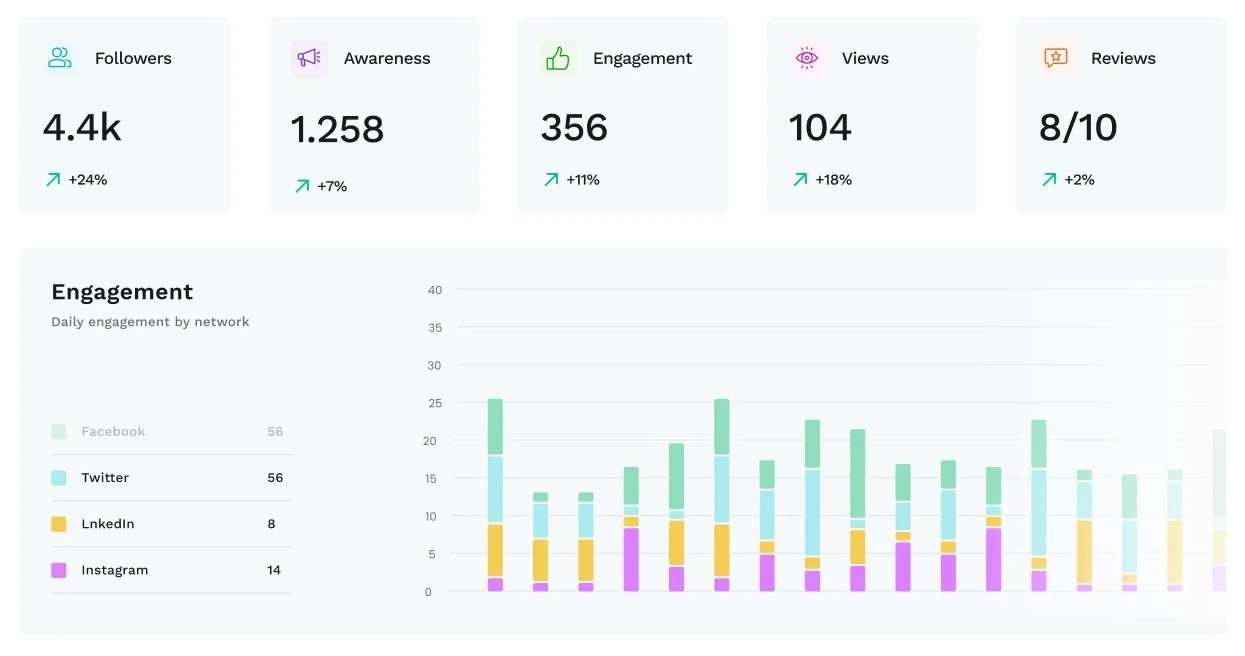This screenshot has height=656, width=1245.
Task: Select the Reviews star badge icon
Action: coord(1055,58)
